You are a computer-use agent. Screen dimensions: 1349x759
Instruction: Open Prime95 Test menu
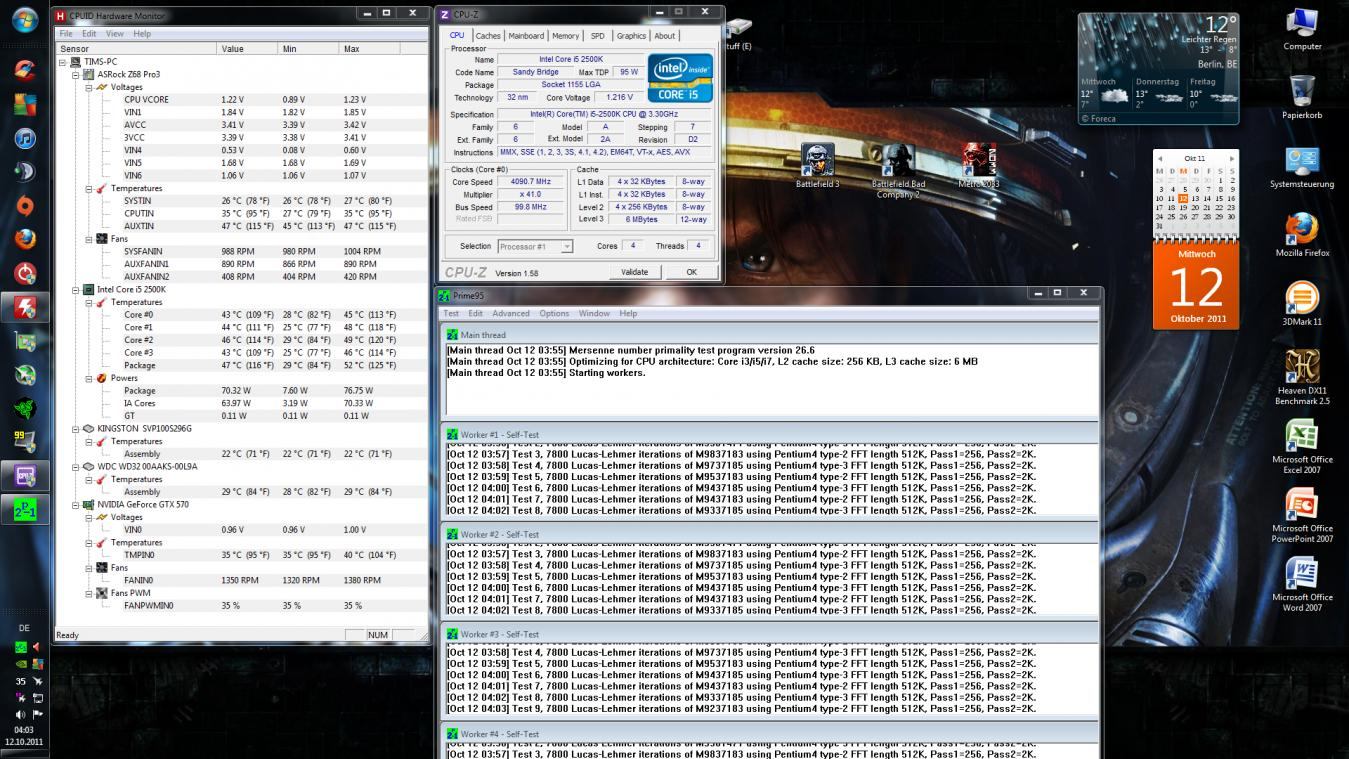click(x=451, y=313)
